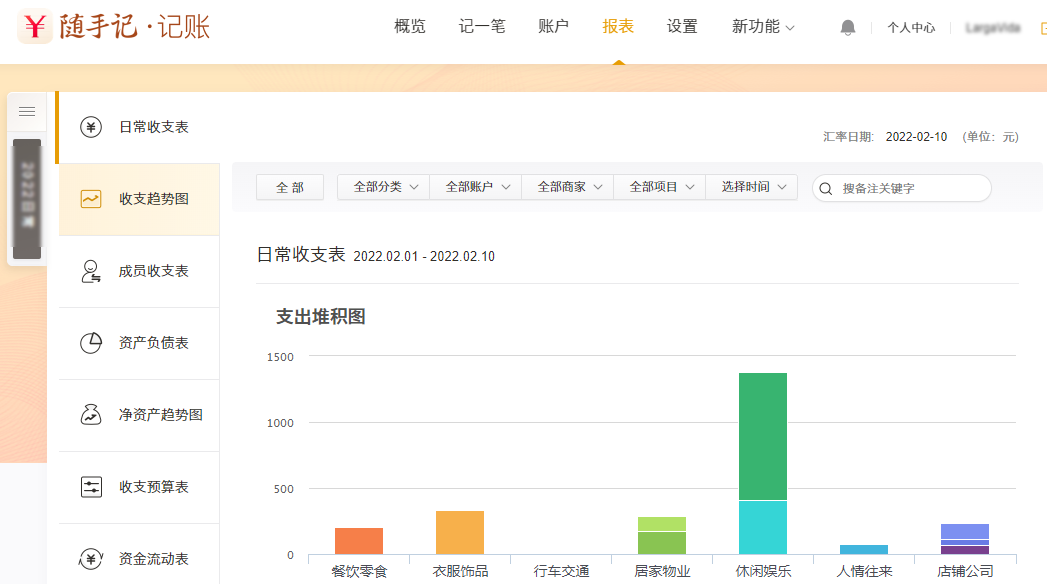1047x584 pixels.
Task: Click the 收支预算表 sliders icon
Action: [91, 487]
